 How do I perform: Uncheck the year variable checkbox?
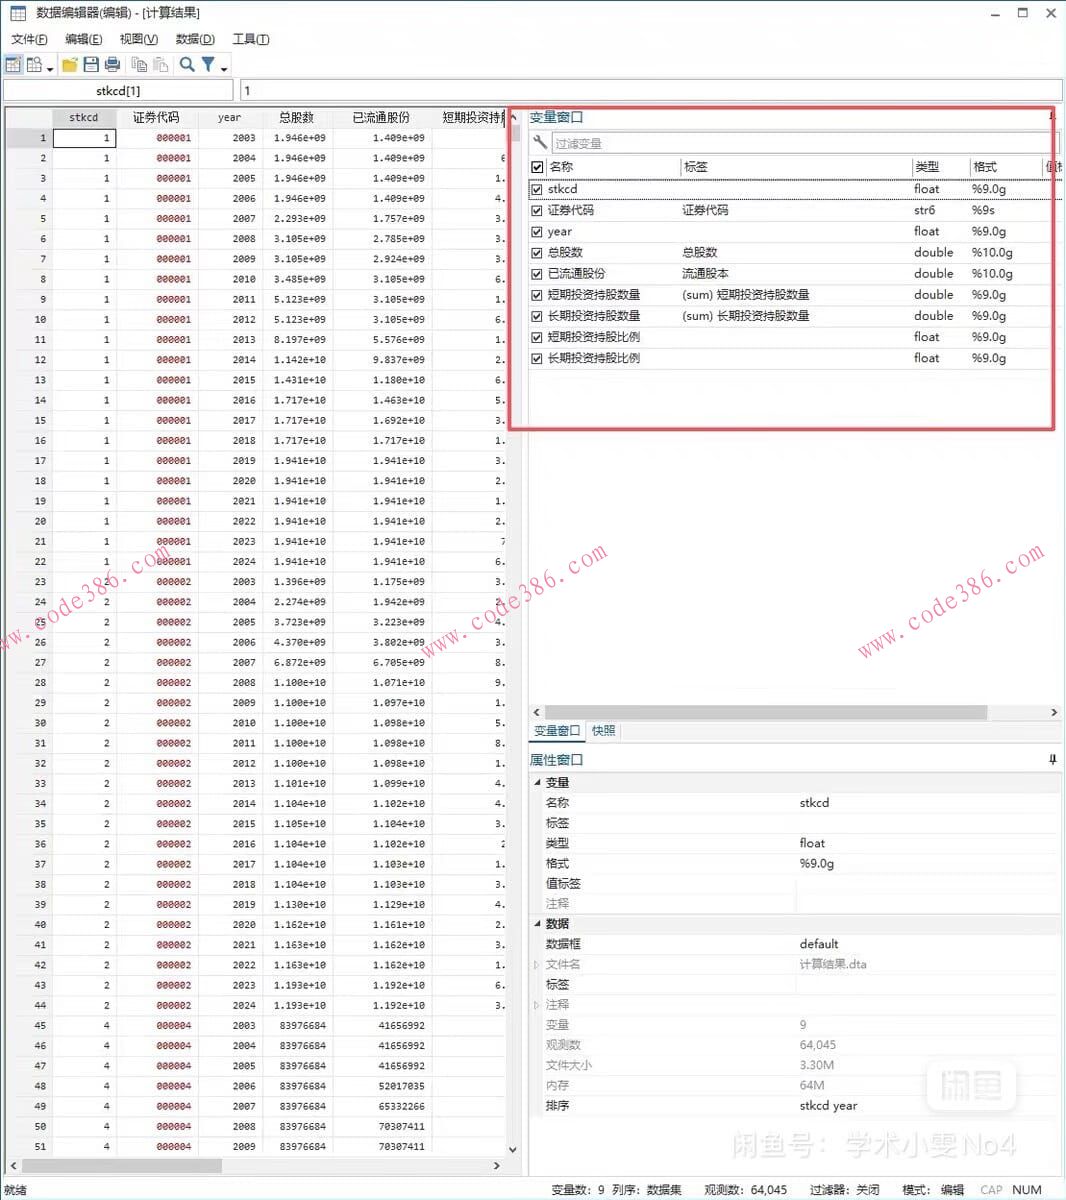tap(537, 231)
